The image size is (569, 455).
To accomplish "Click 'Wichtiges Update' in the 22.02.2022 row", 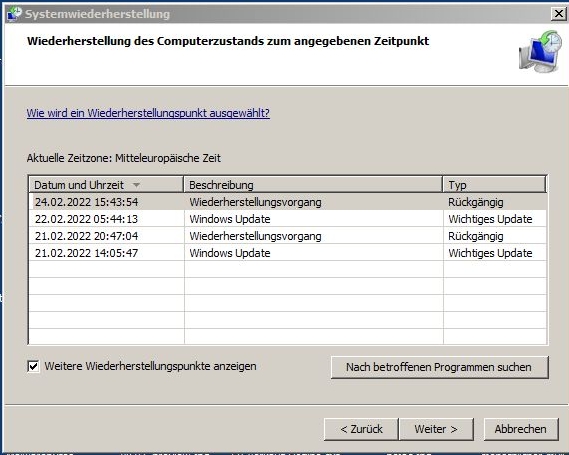I will pyautogui.click(x=490, y=219).
